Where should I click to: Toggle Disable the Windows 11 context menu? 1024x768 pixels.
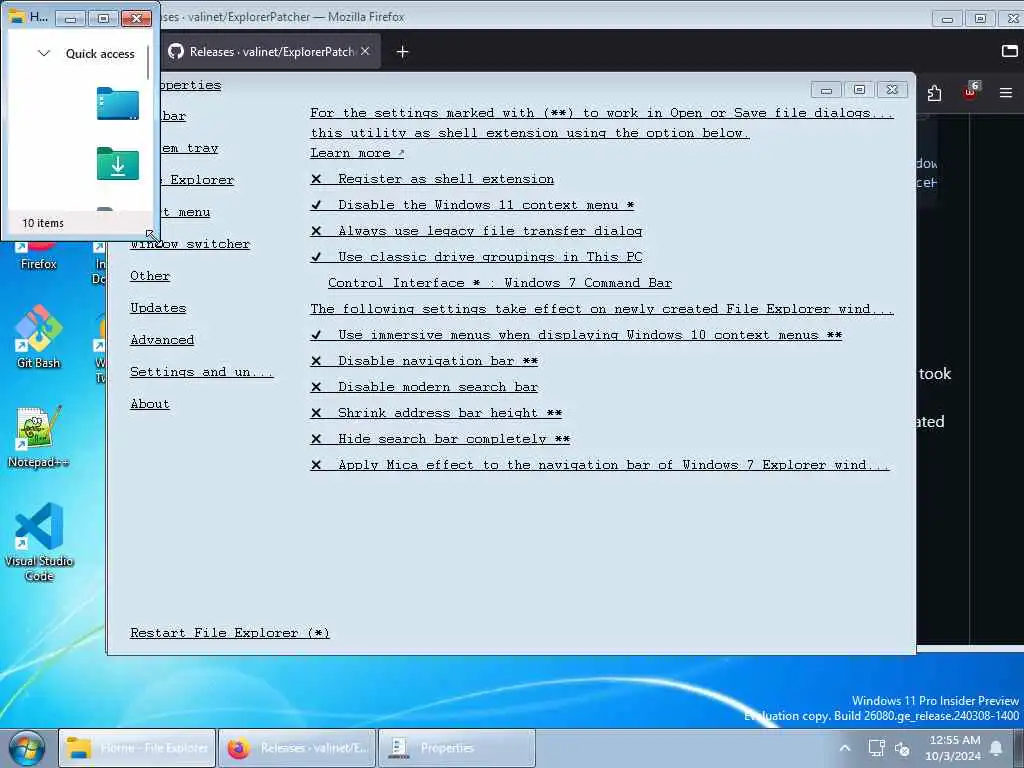click(472, 205)
